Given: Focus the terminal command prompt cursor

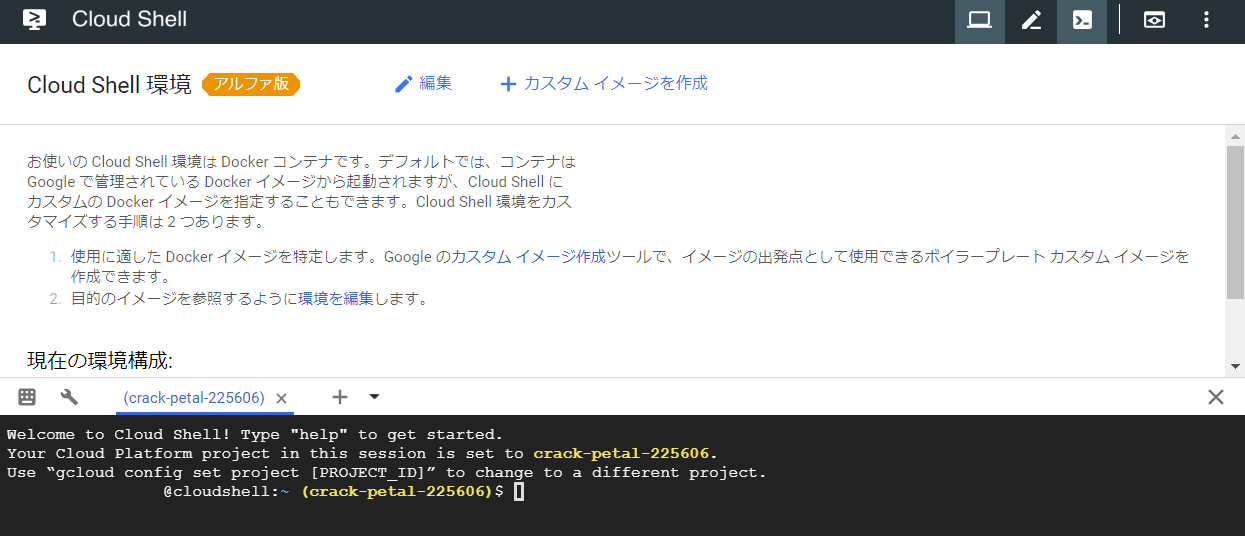Looking at the screenshot, I should click(x=518, y=491).
